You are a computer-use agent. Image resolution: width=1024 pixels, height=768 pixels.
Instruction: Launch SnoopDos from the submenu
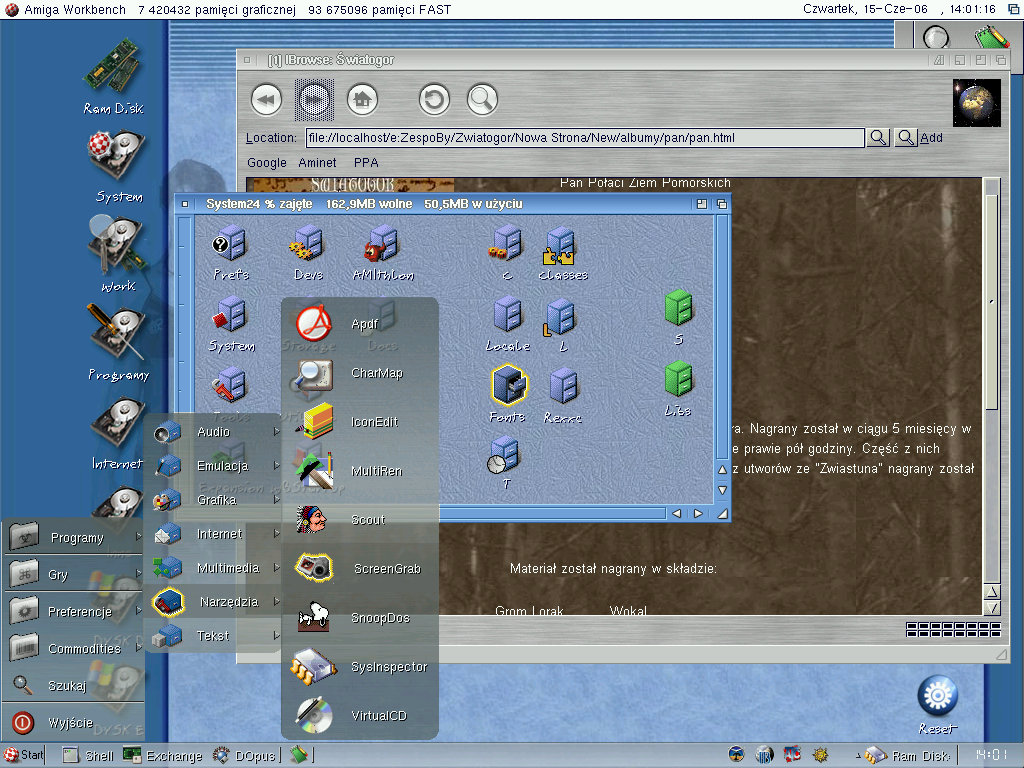pyautogui.click(x=360, y=618)
